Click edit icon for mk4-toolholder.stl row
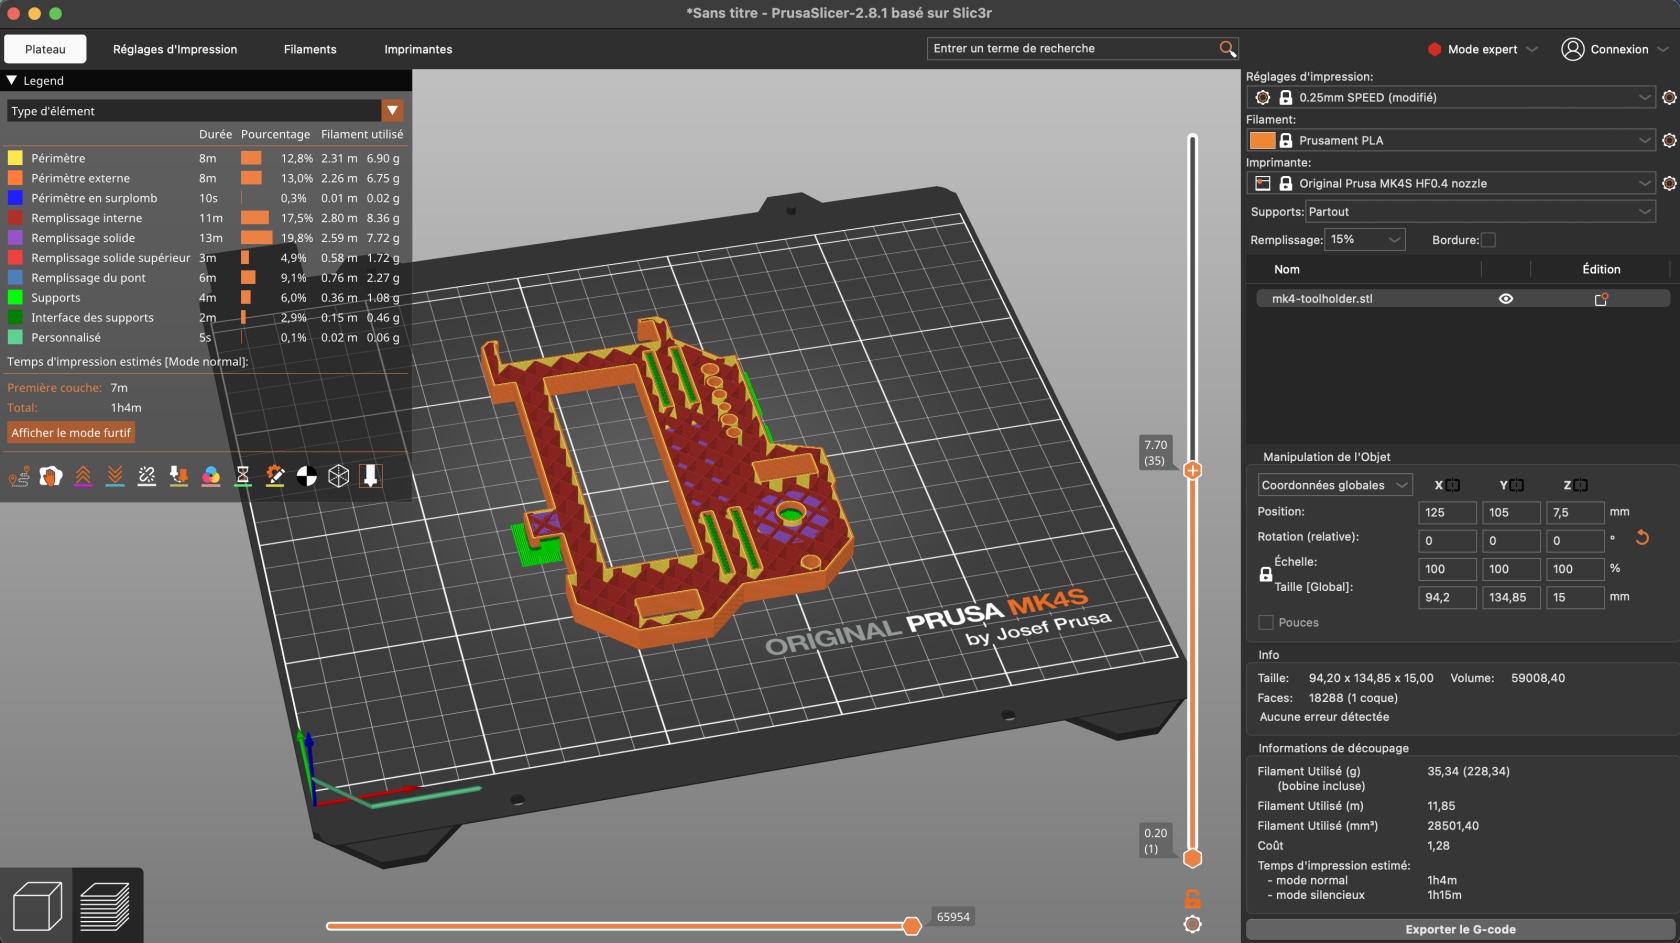This screenshot has width=1680, height=943. (1601, 299)
